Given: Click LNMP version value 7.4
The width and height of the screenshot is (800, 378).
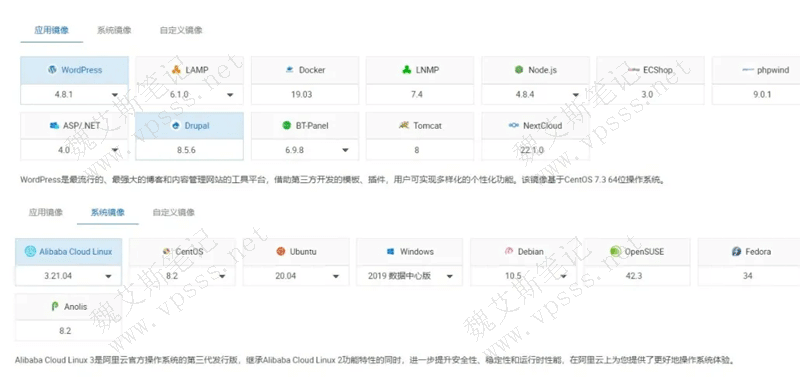Looking at the screenshot, I should pyautogui.click(x=417, y=94).
